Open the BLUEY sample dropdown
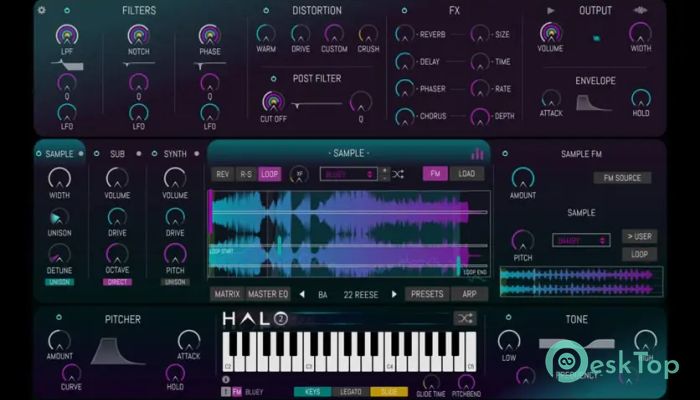700x400 pixels. 347,174
